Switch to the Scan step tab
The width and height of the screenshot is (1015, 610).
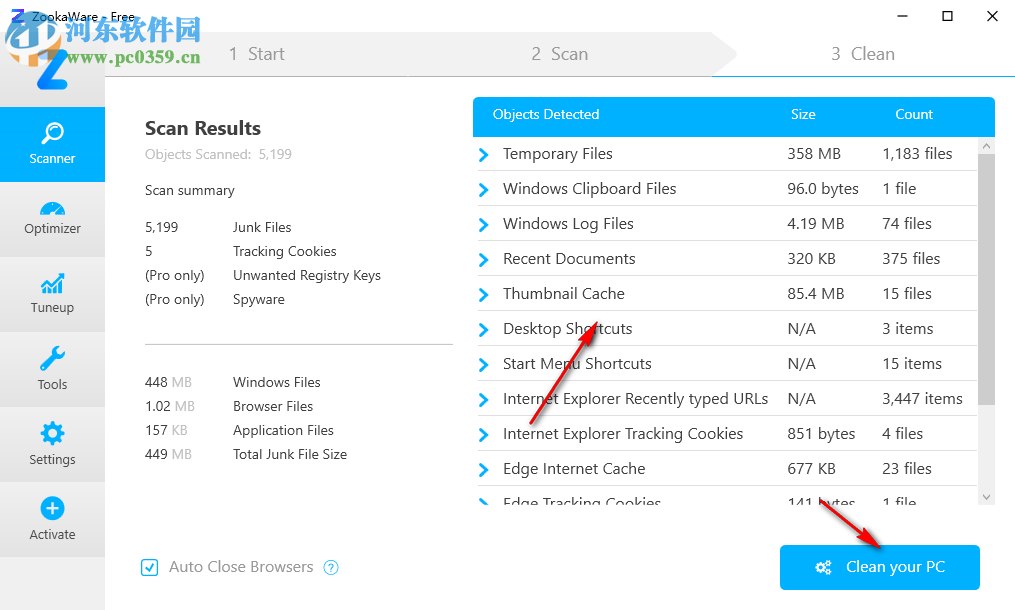click(559, 54)
